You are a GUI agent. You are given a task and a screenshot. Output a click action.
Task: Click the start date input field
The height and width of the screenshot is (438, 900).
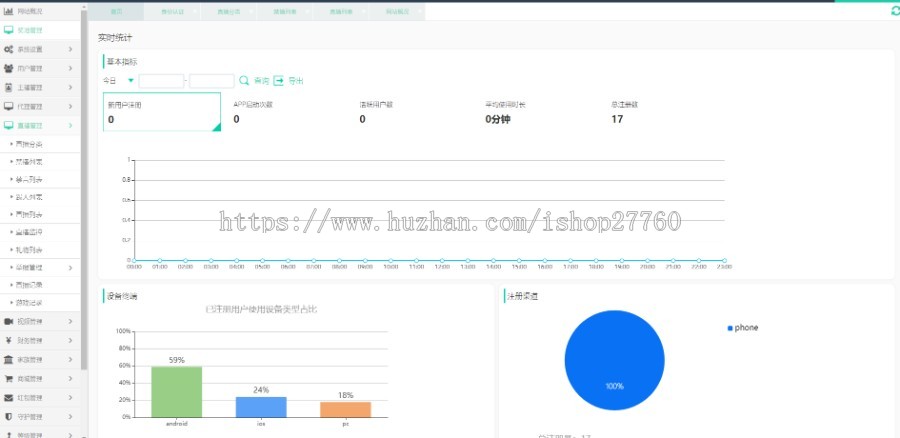tap(161, 81)
